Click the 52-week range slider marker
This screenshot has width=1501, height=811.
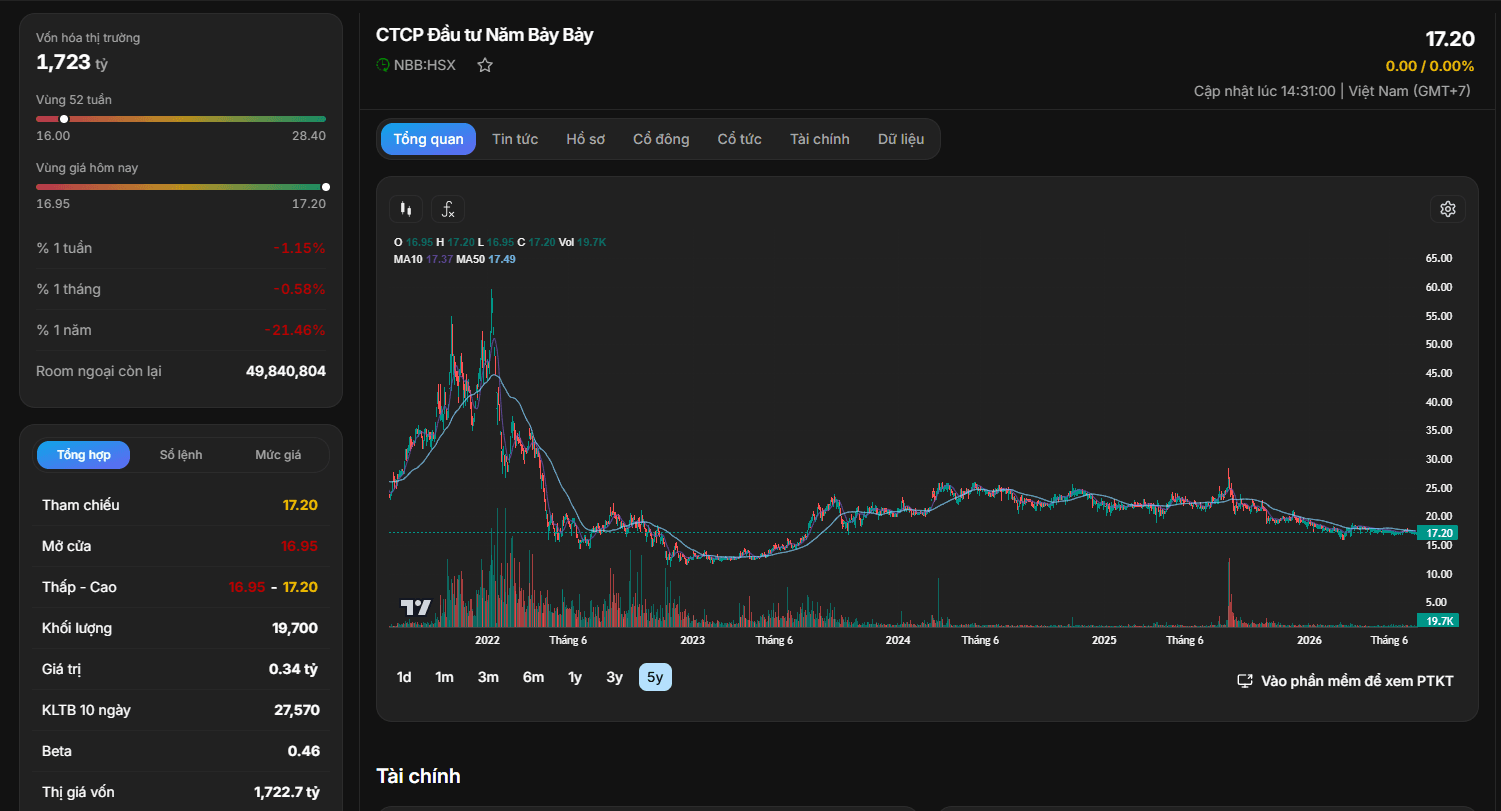click(x=64, y=119)
